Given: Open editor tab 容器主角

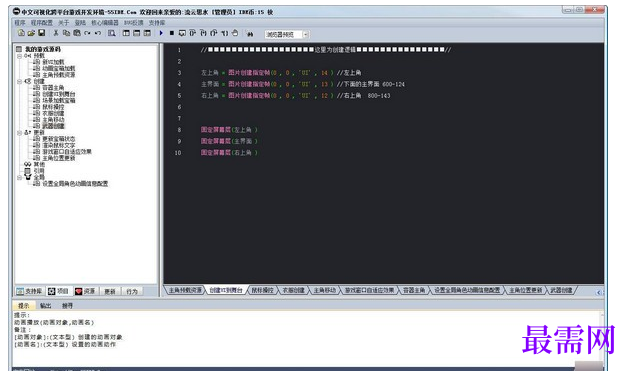Looking at the screenshot, I should [414, 290].
